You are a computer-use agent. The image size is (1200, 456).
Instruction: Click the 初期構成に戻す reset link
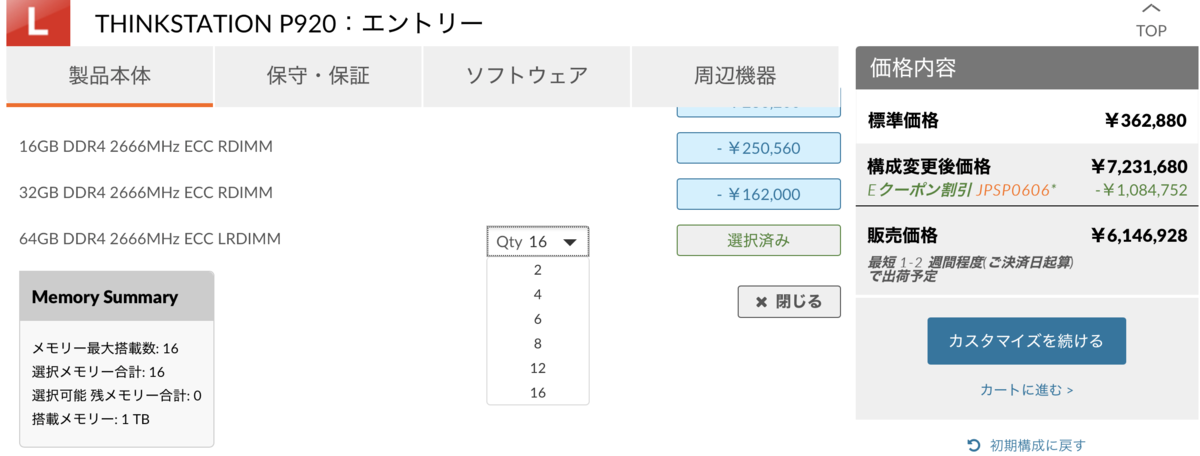coord(1037,445)
